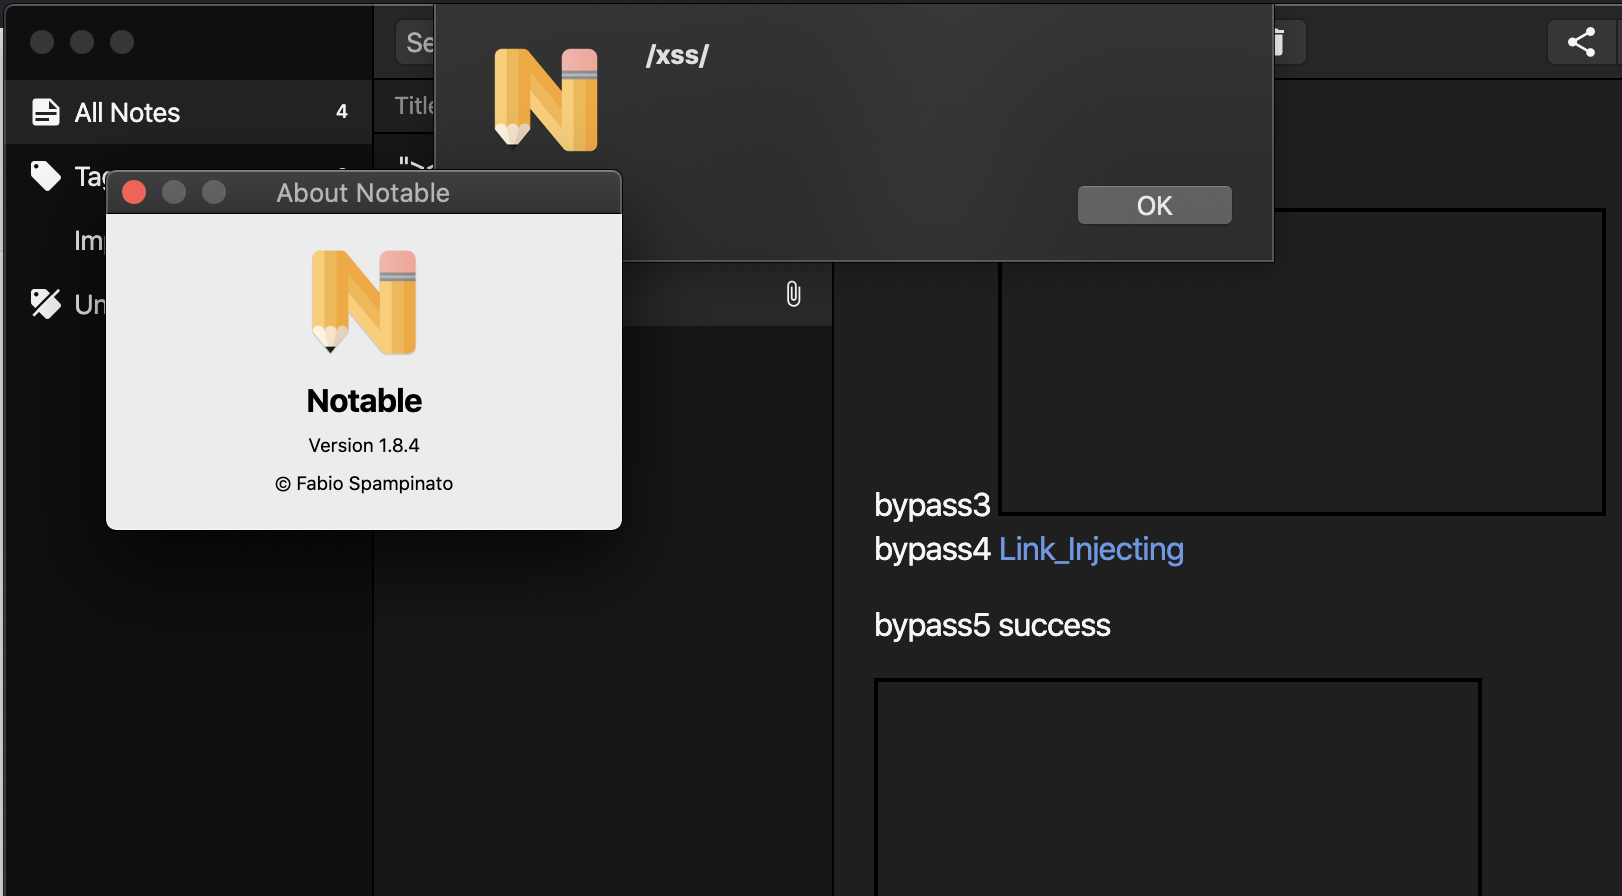Click the Notable heading in About window

[364, 401]
